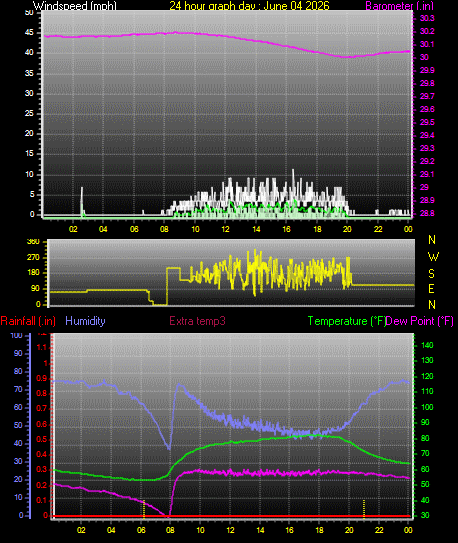Select the 'Rainfall (.in)' legend label
The image size is (458, 543).
28,321
